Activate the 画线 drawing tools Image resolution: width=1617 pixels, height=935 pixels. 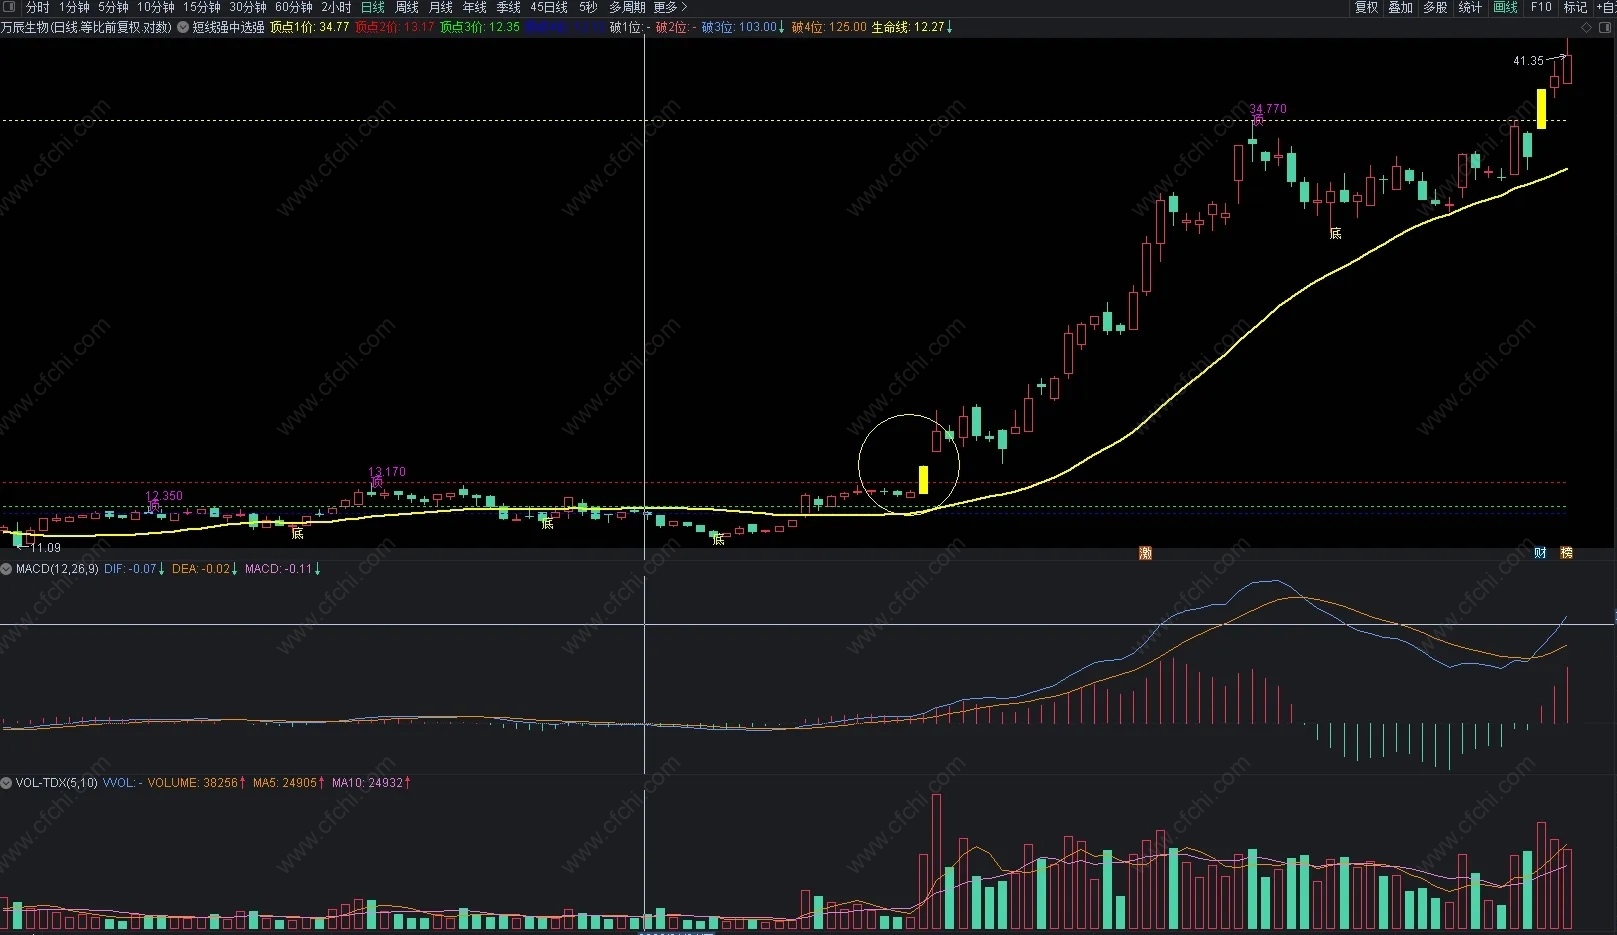[x=1505, y=7]
